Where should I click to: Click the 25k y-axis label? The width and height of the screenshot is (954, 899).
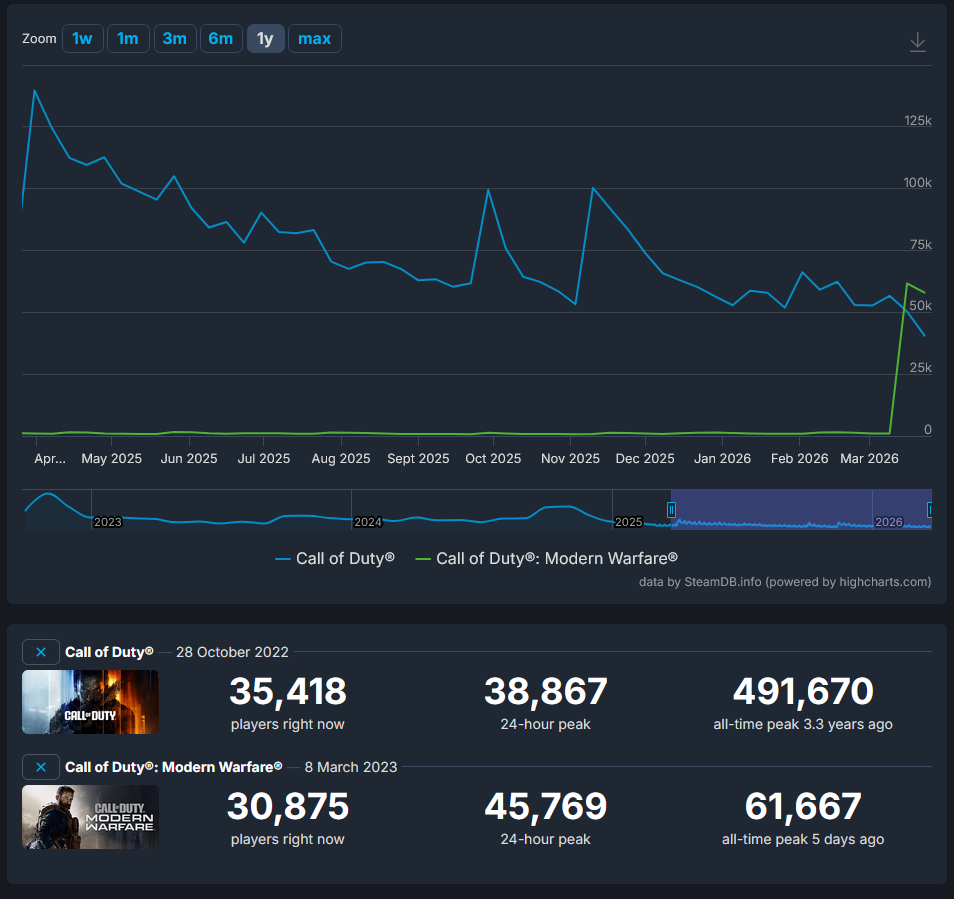point(921,367)
